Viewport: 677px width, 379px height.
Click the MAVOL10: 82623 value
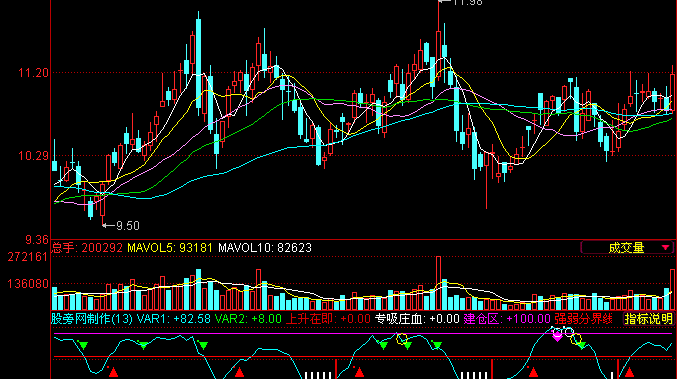(265, 248)
